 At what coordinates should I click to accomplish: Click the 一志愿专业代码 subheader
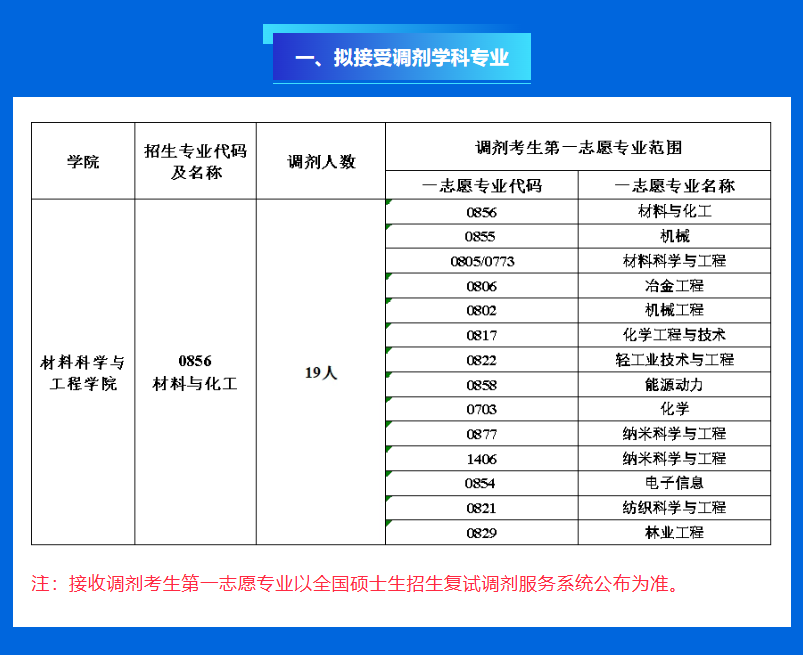pos(482,185)
